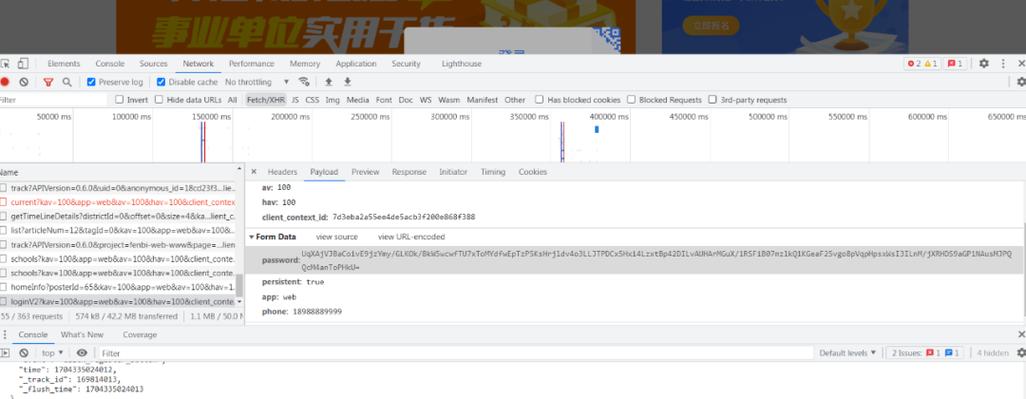1026x399 pixels.
Task: Import a HAR file (up arrow icon)
Action: (328, 82)
